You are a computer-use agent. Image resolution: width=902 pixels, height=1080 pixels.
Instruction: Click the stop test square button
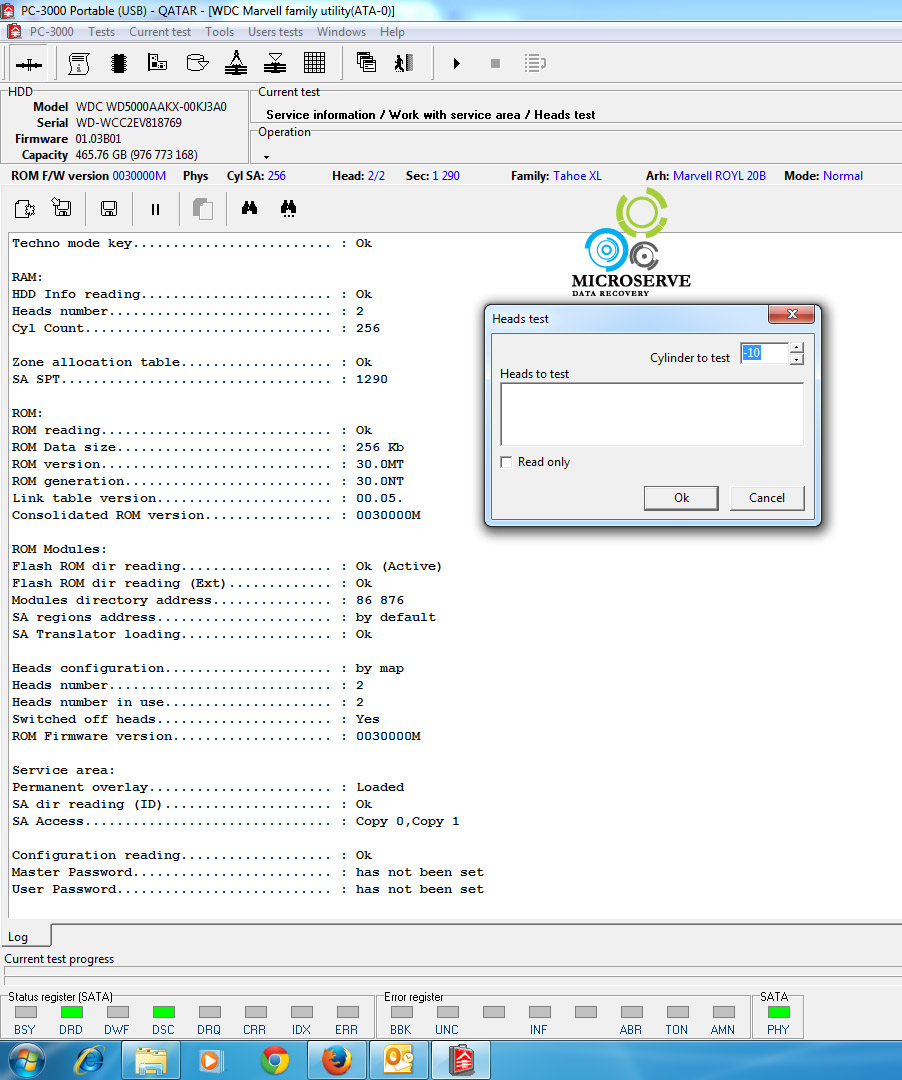pos(495,63)
